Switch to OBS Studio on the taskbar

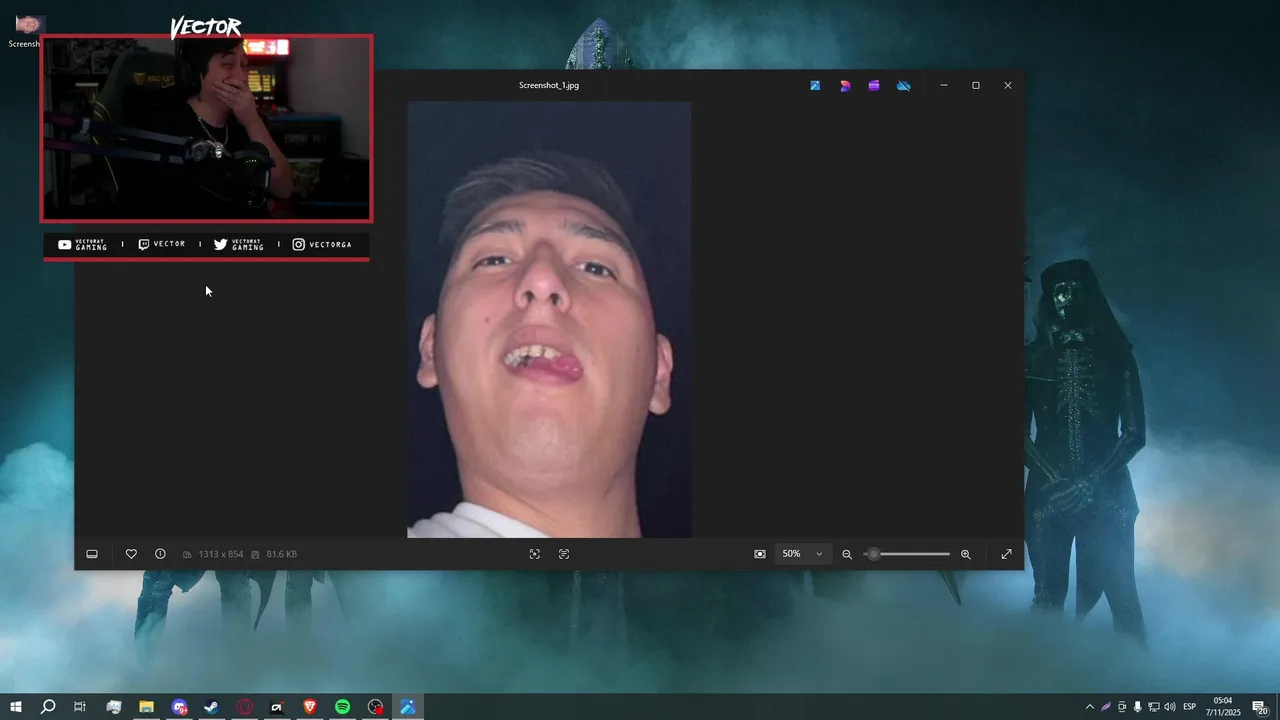[x=376, y=707]
